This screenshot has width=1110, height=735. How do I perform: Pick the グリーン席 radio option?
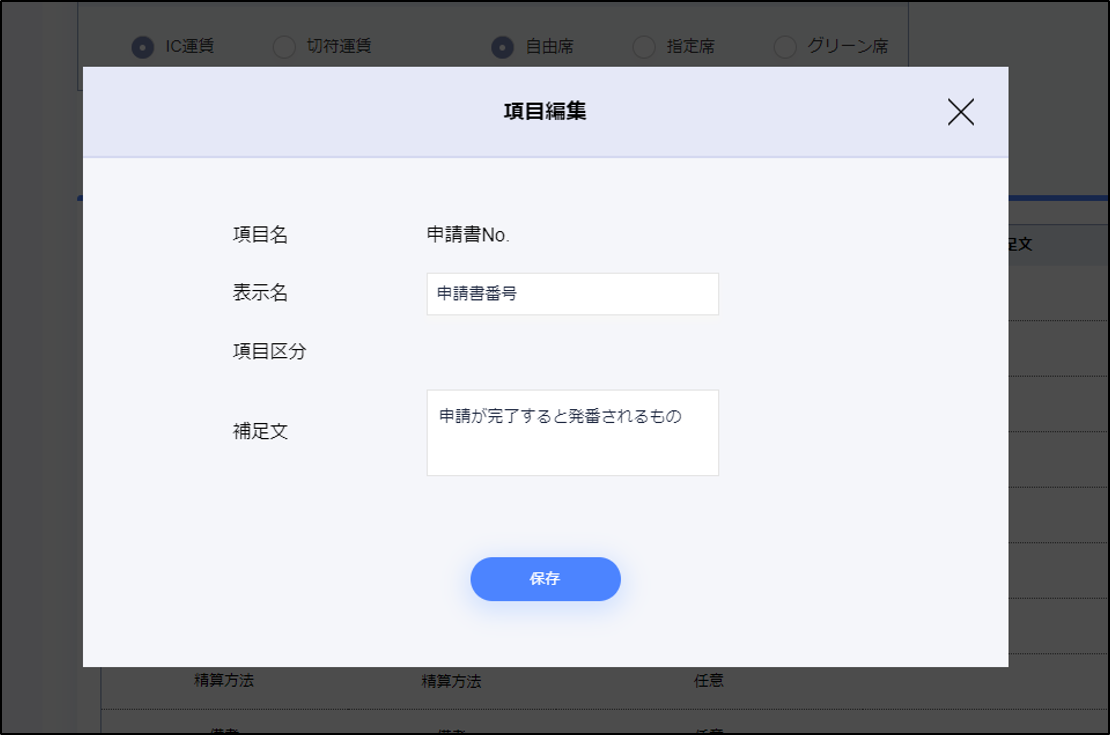point(786,47)
